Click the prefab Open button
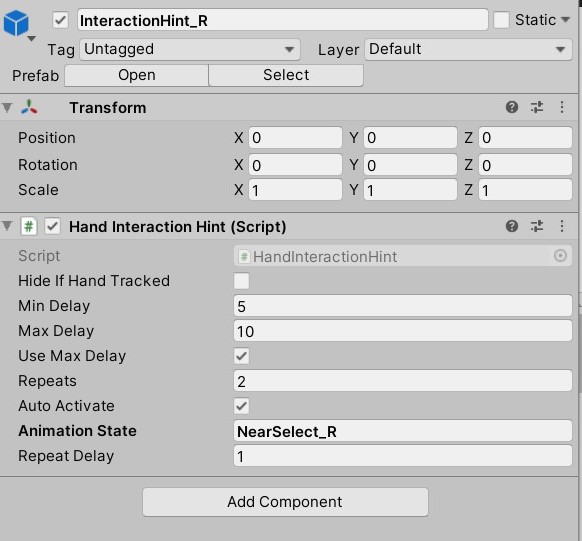This screenshot has height=541, width=582. 137,75
